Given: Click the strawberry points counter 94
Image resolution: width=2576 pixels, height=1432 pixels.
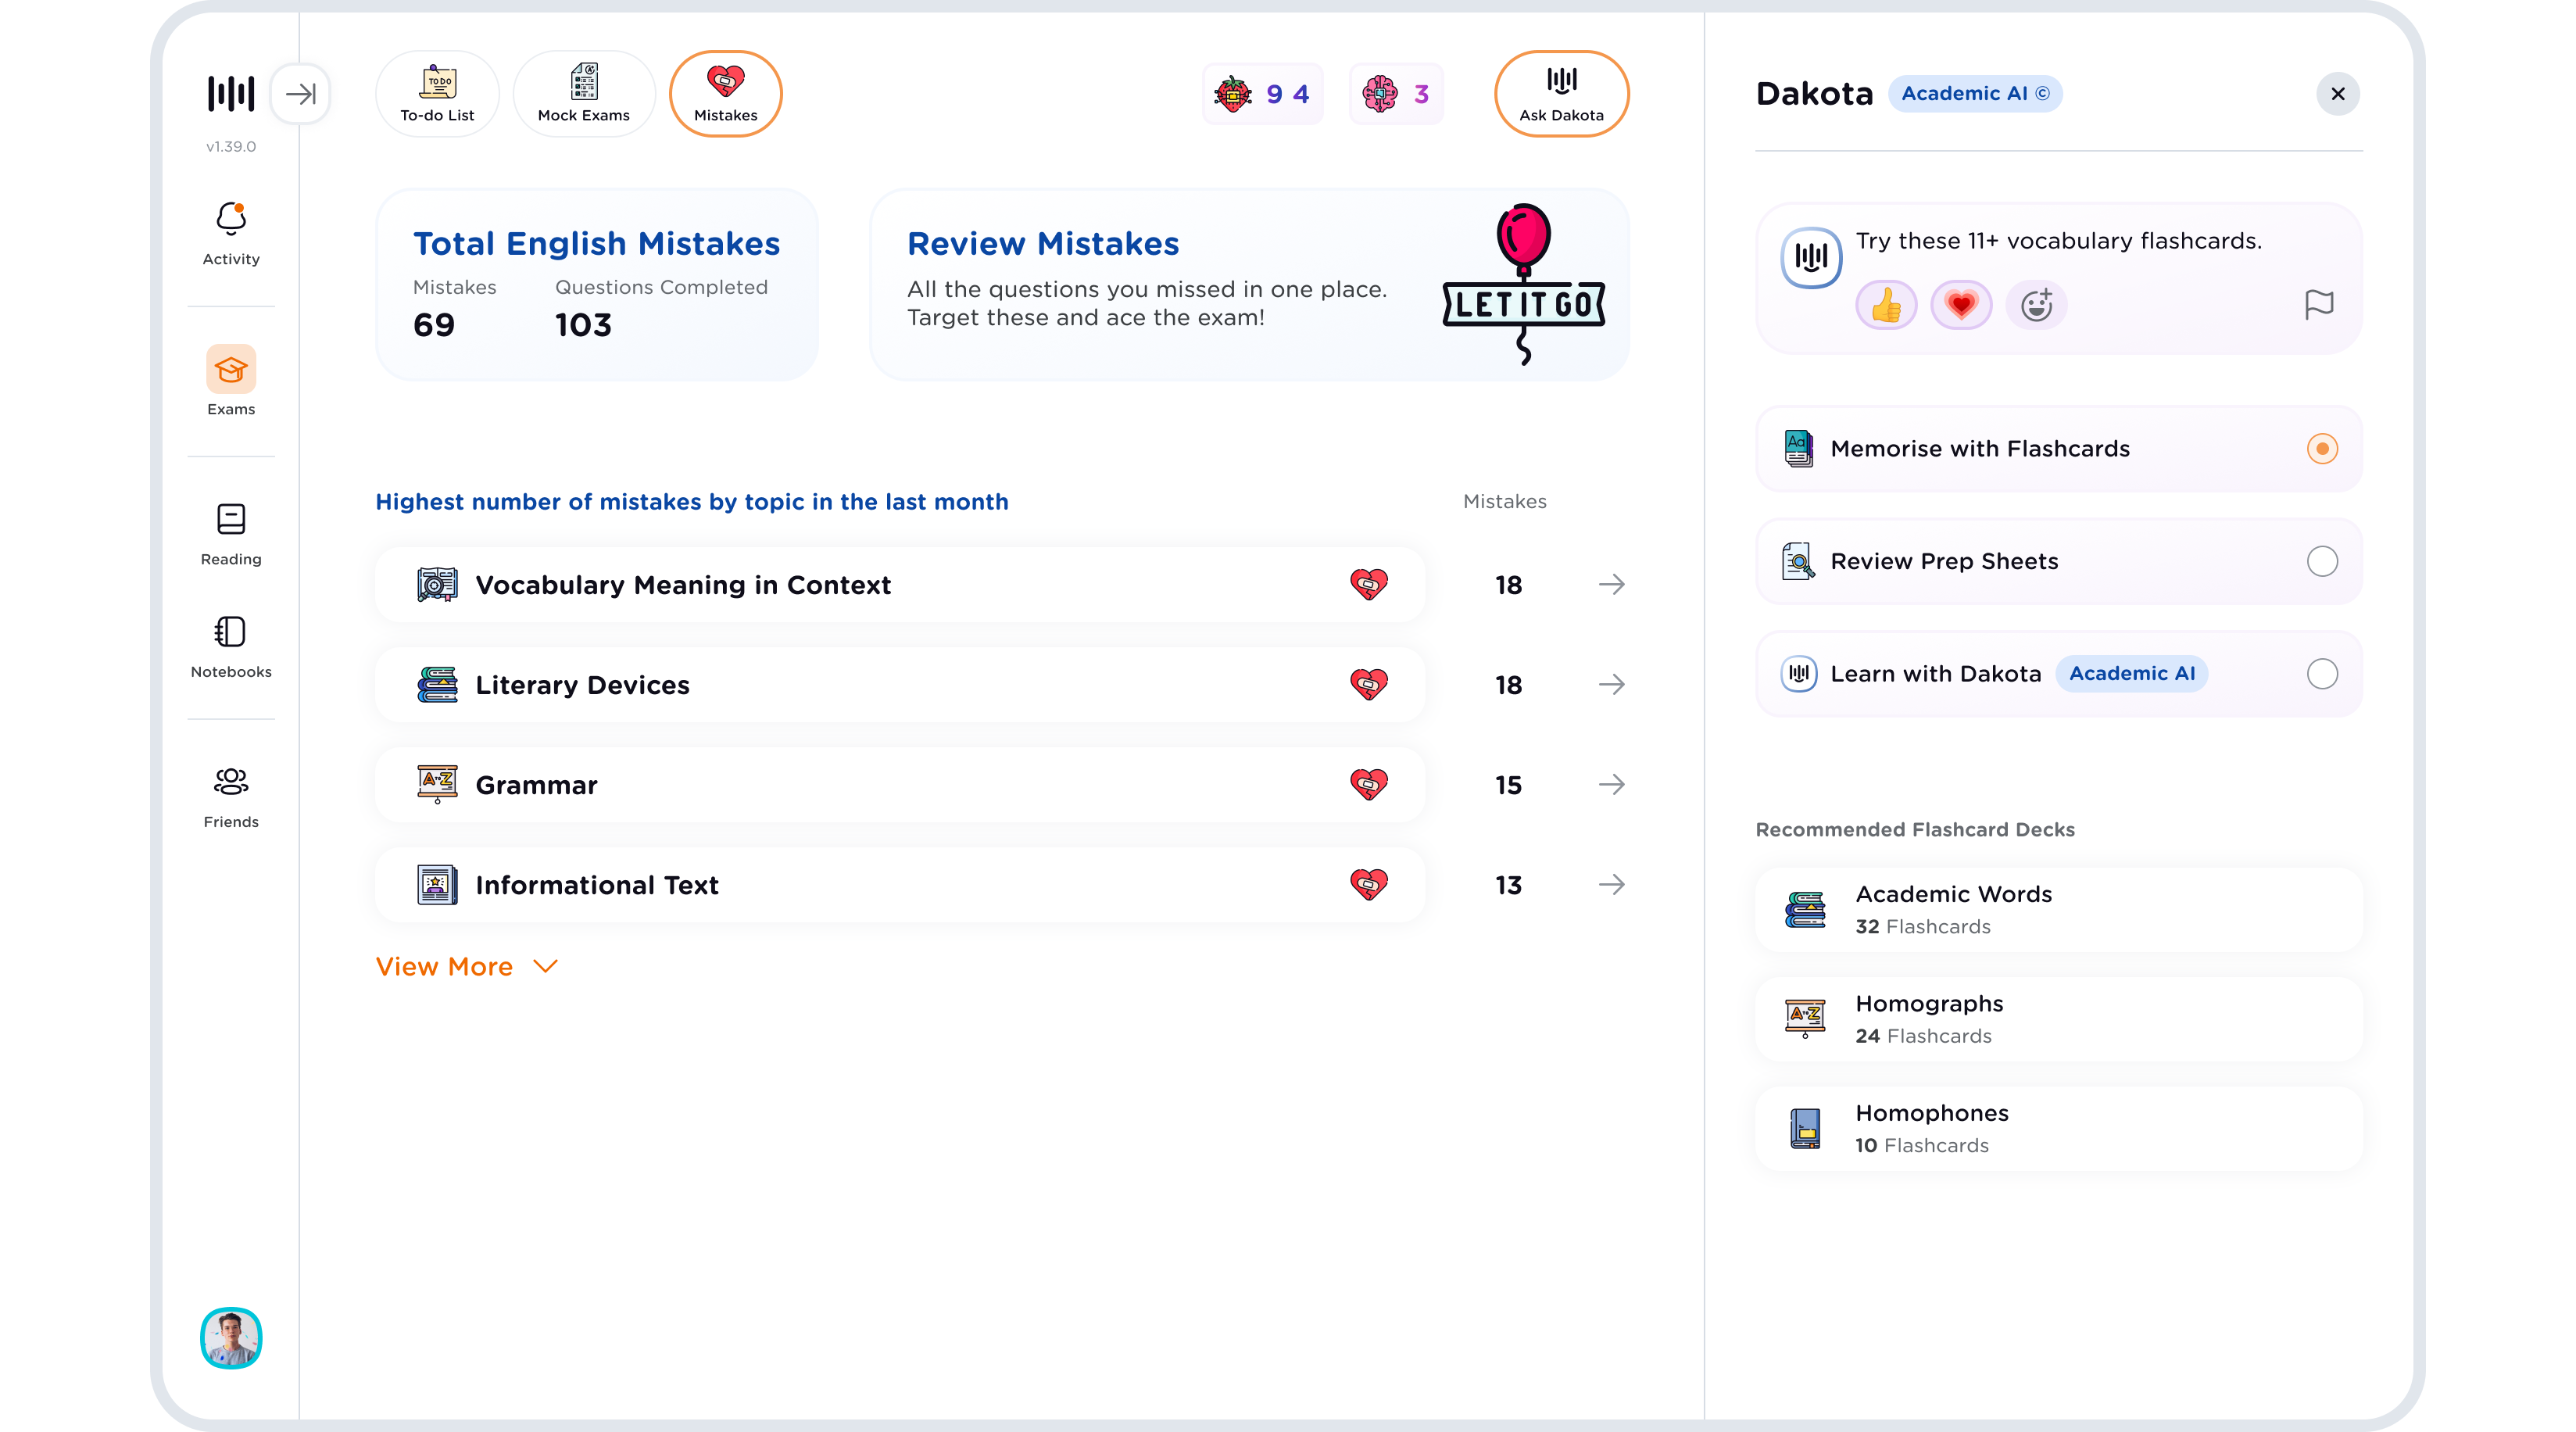Looking at the screenshot, I should click(x=1263, y=94).
